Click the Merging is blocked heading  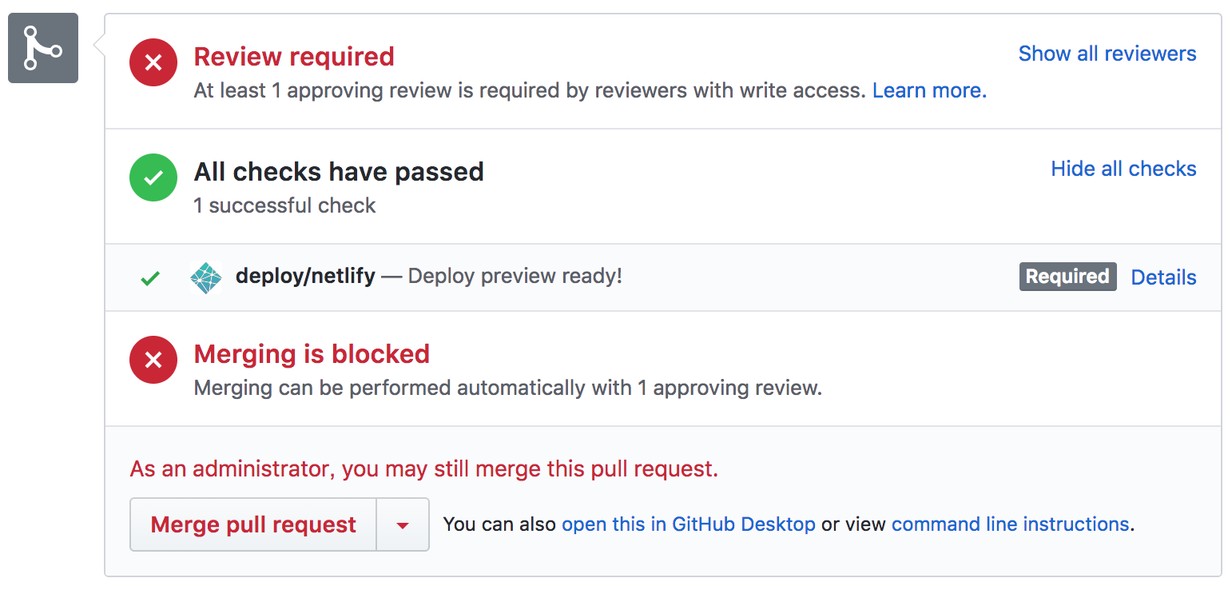pos(312,354)
